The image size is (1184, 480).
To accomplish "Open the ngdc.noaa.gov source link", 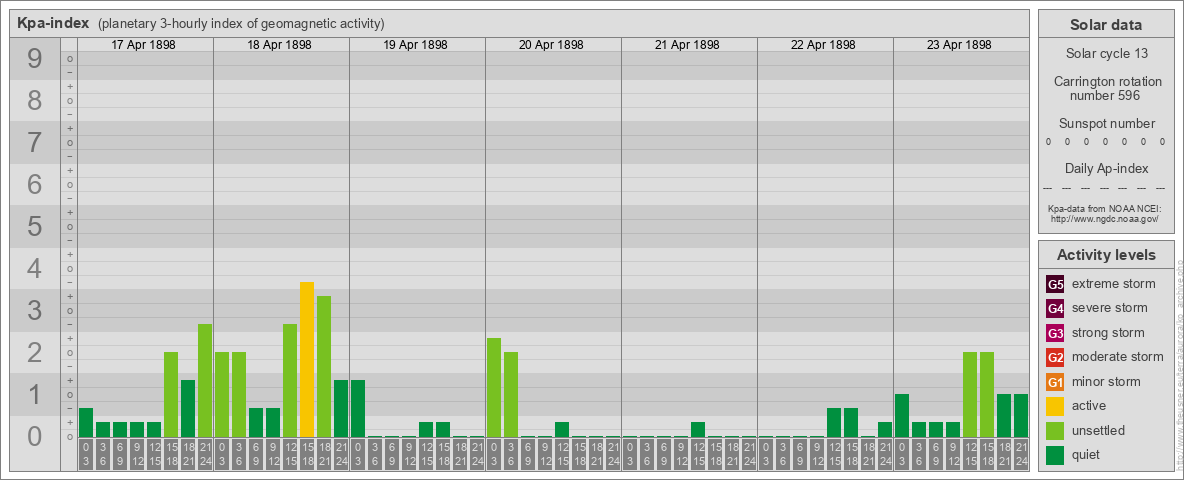I will (1104, 218).
